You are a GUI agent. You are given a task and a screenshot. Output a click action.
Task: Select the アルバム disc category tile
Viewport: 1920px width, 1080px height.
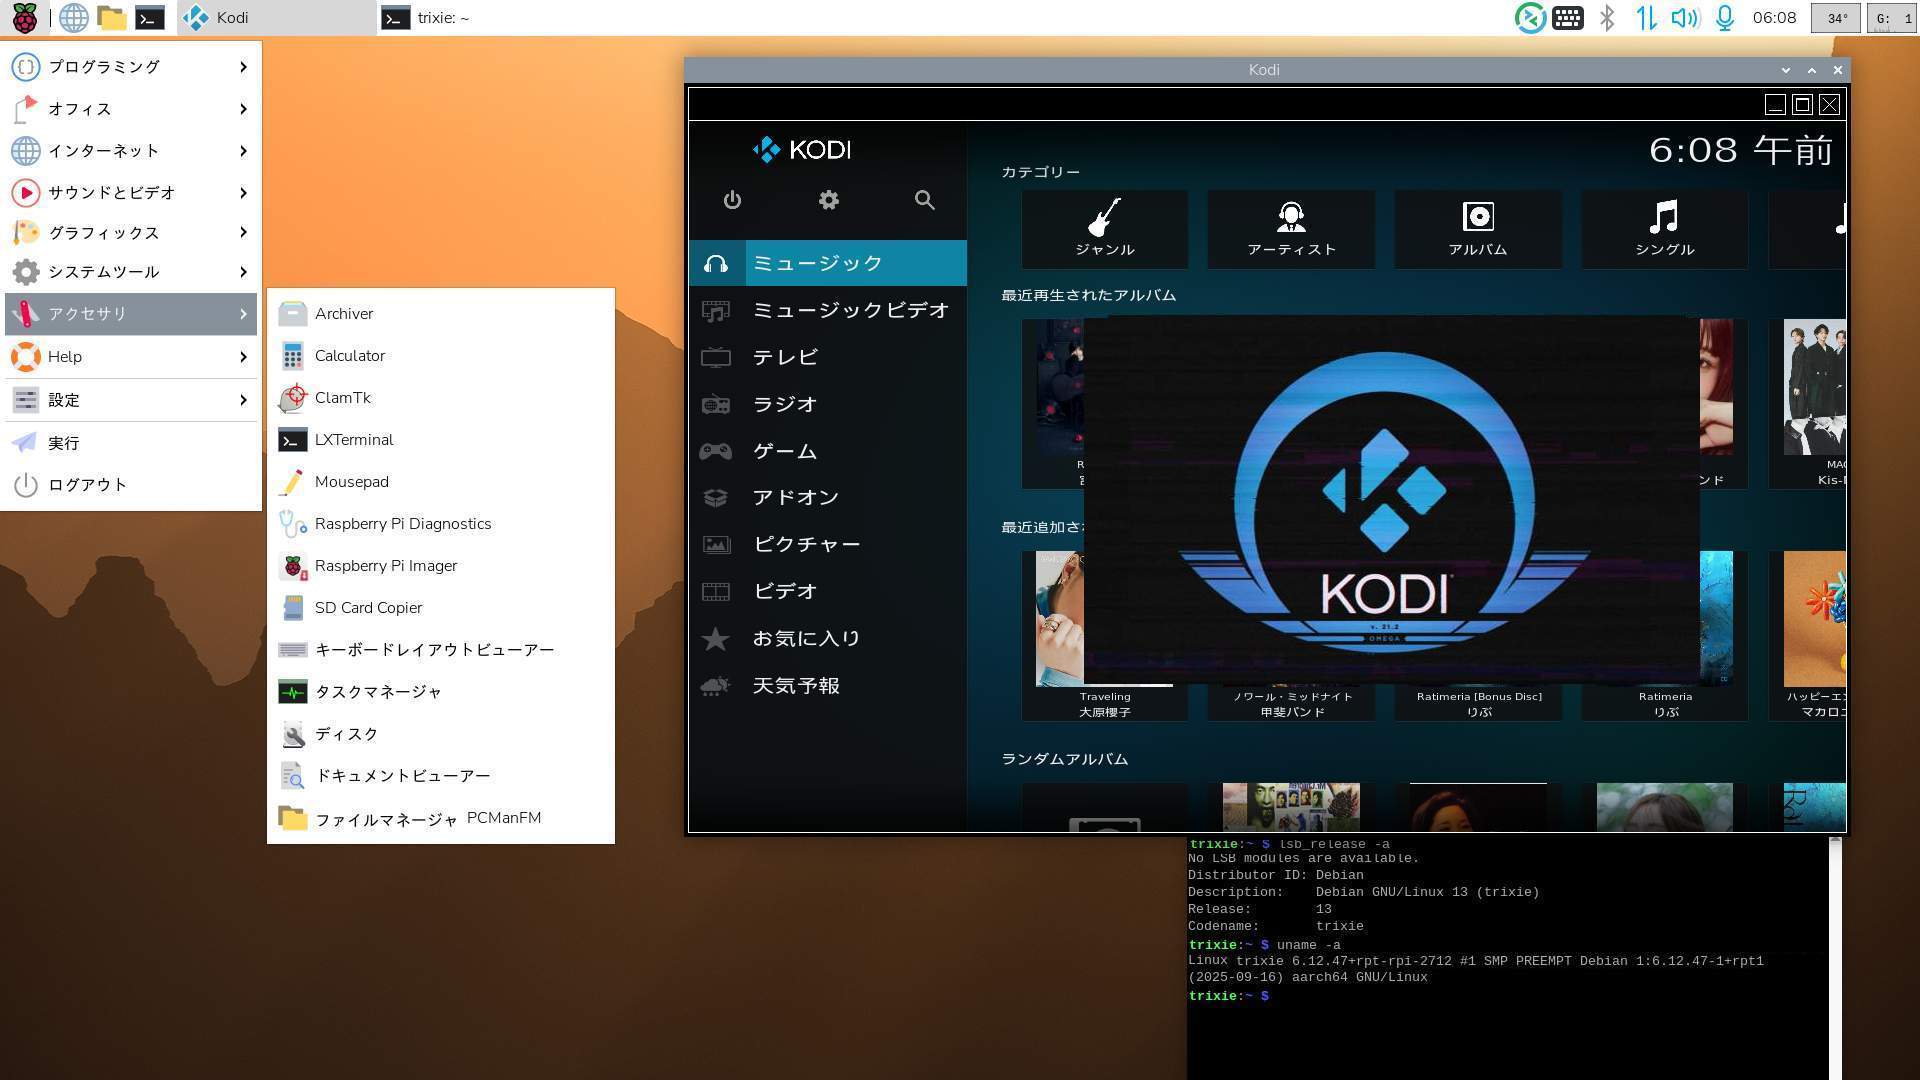pos(1477,229)
